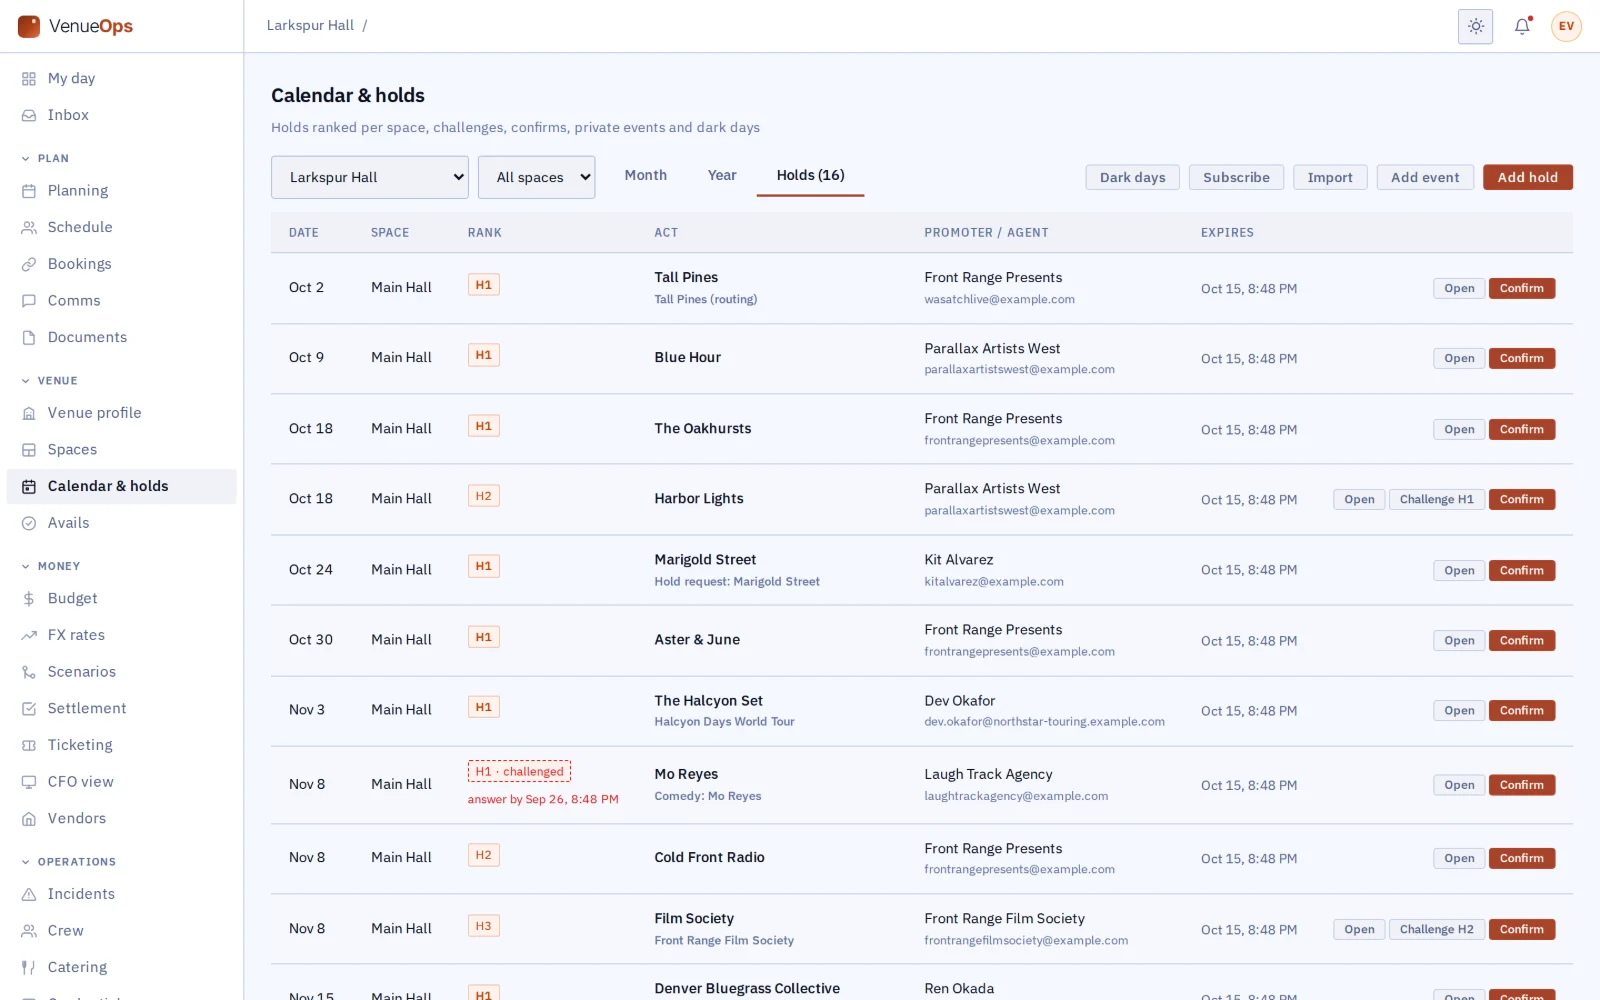Open the Larkspur Hall venue dropdown

pyautogui.click(x=370, y=177)
